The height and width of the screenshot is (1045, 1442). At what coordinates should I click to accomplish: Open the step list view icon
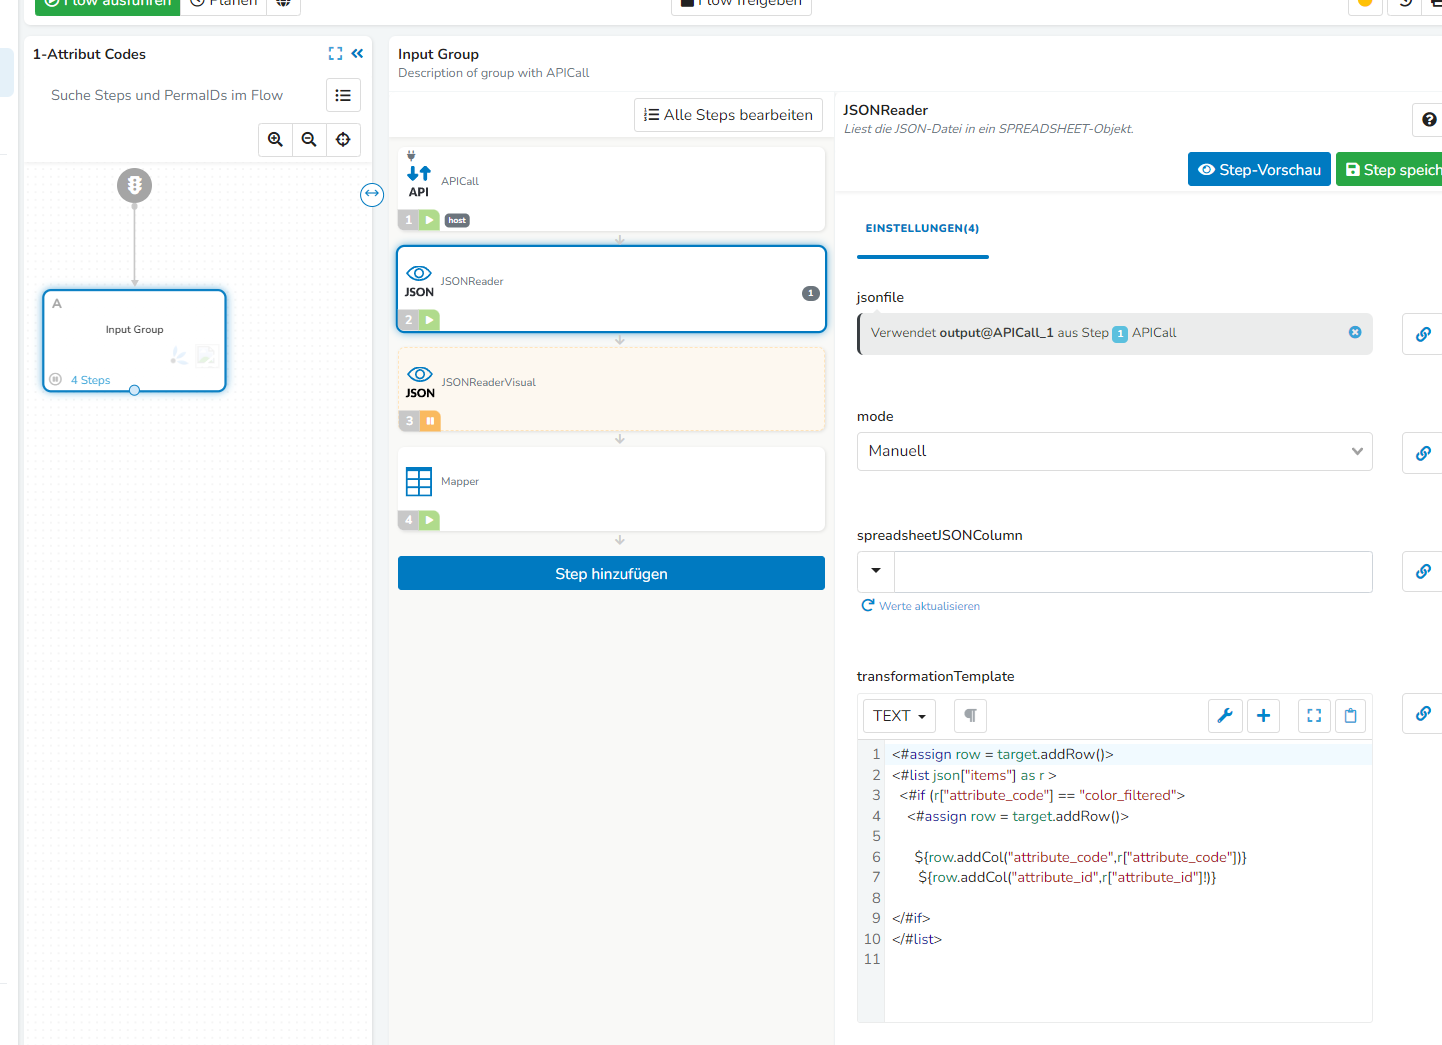343,95
